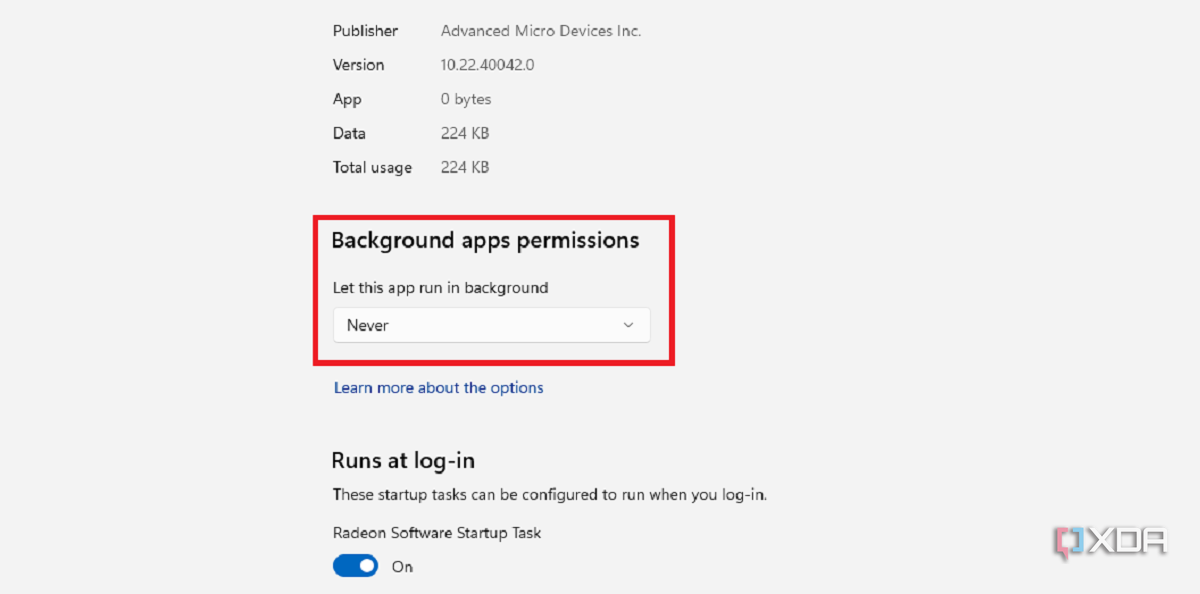Click the blue hyperlink below the highlighted box

pyautogui.click(x=438, y=388)
